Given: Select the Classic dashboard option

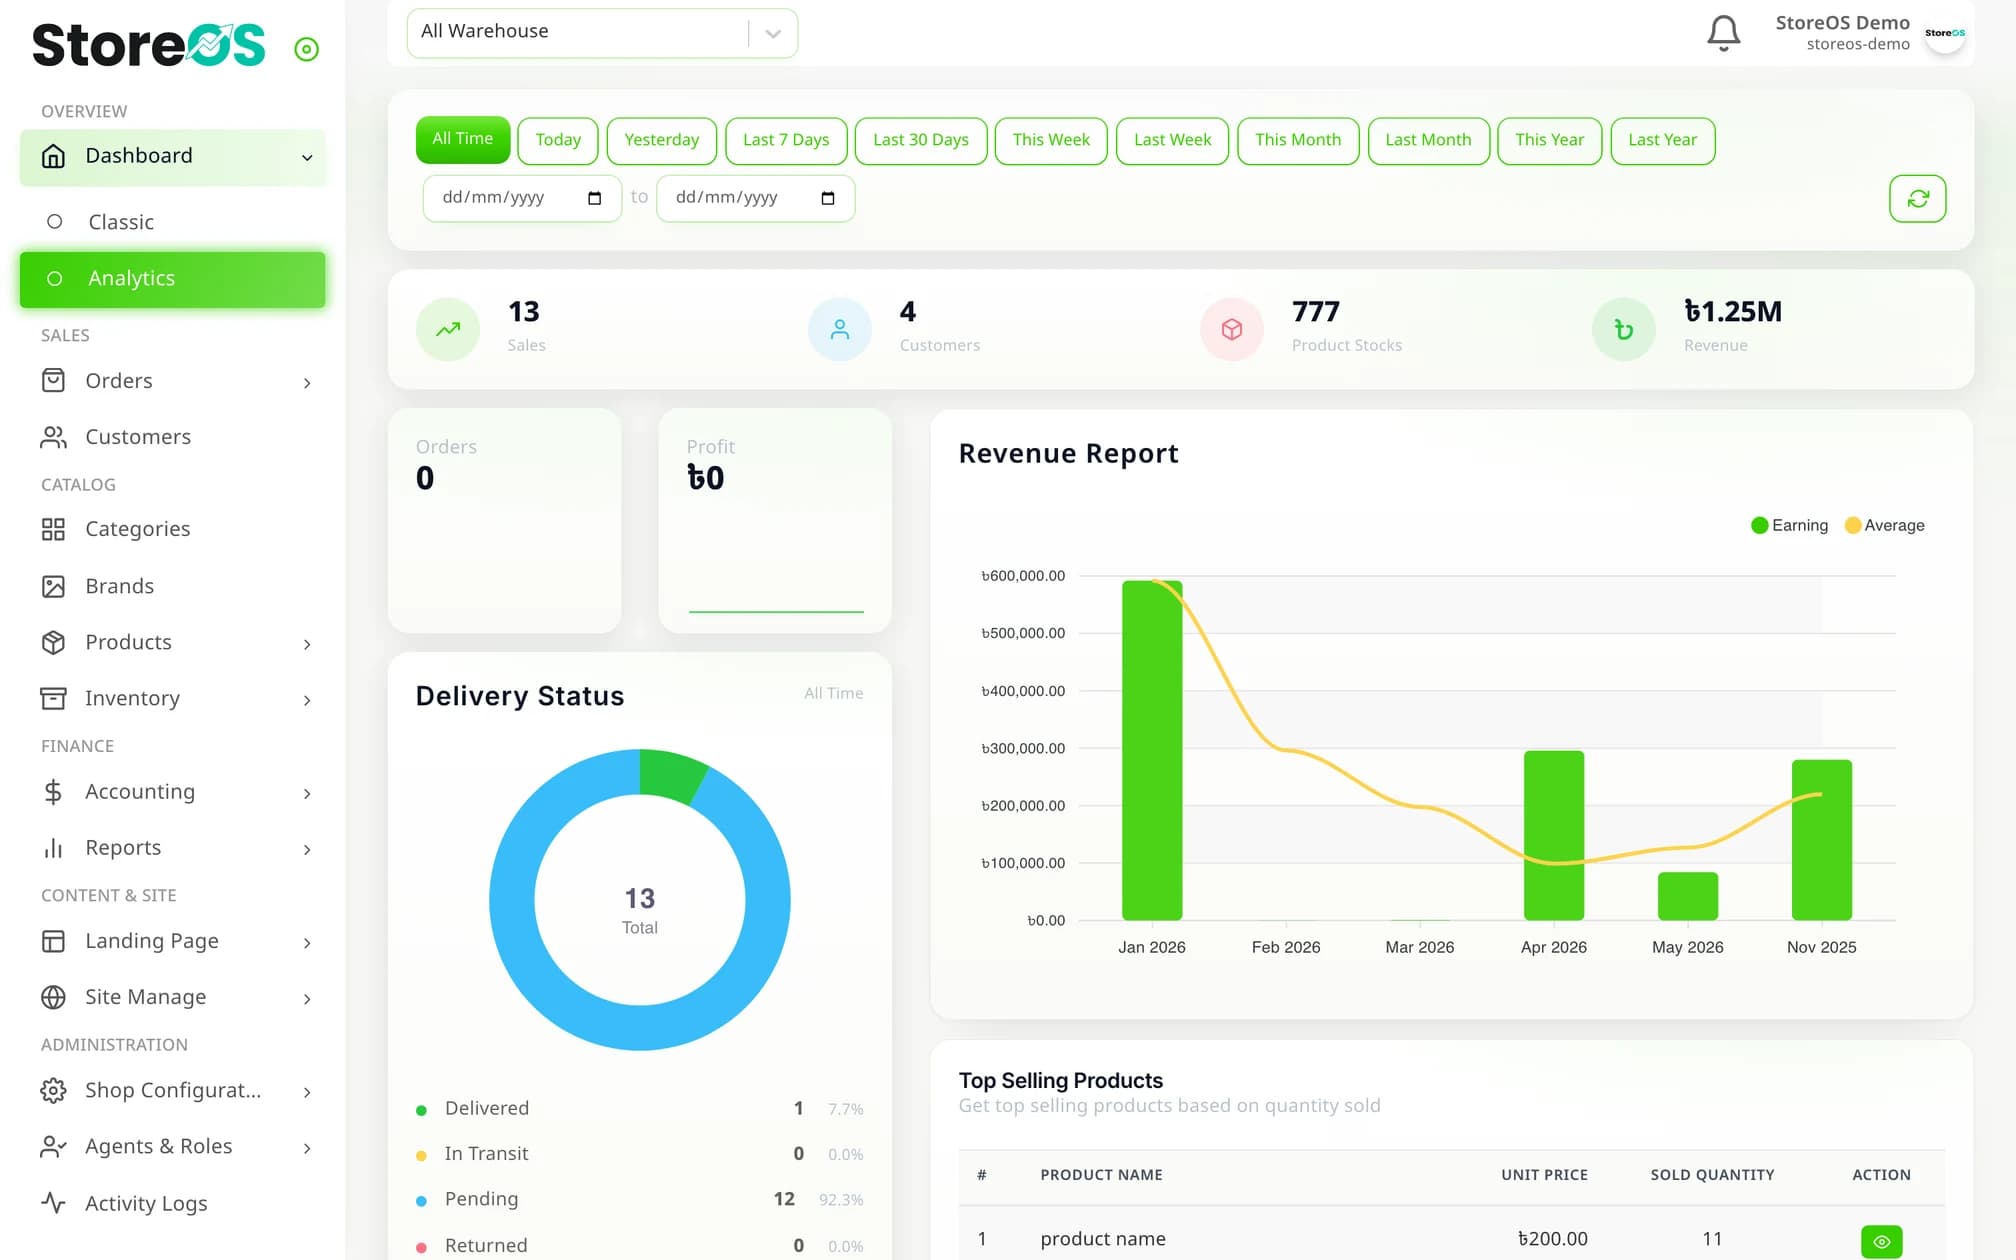Looking at the screenshot, I should coord(172,222).
